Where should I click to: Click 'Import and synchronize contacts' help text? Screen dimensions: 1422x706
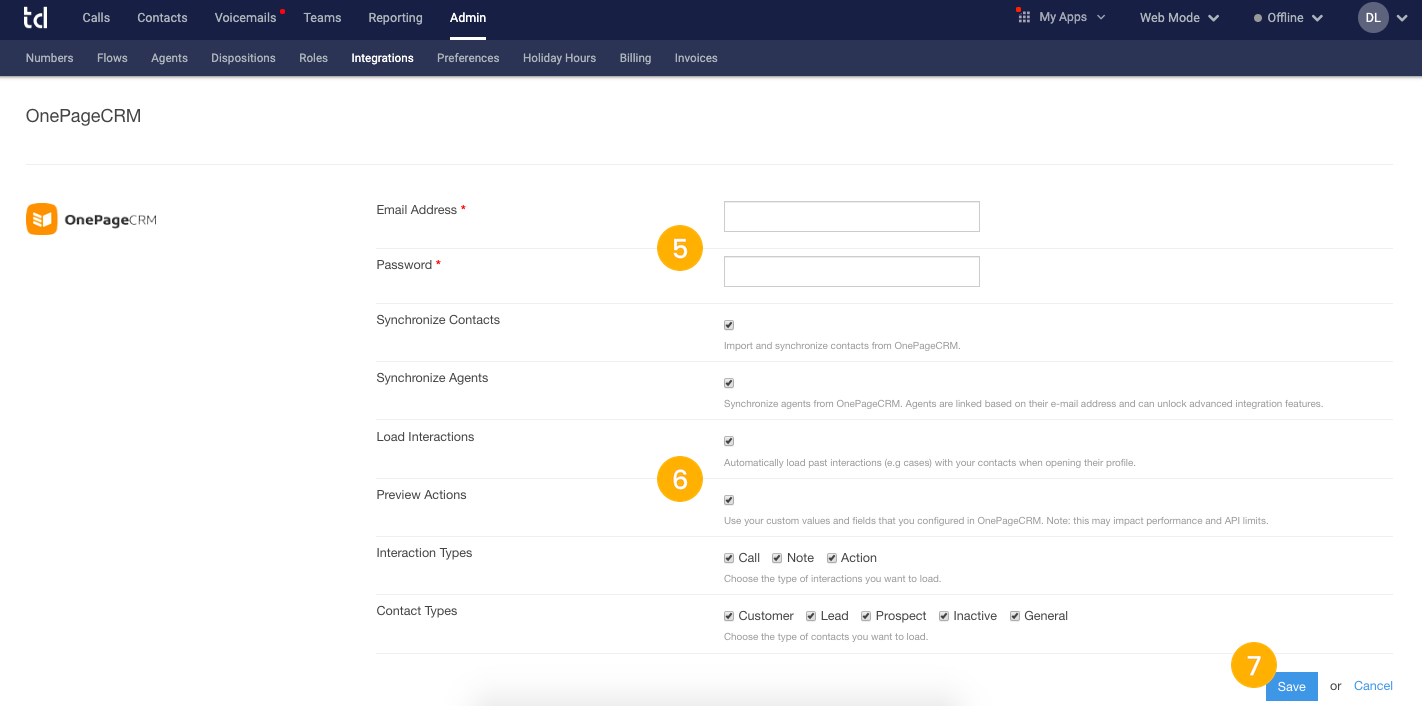(x=842, y=346)
